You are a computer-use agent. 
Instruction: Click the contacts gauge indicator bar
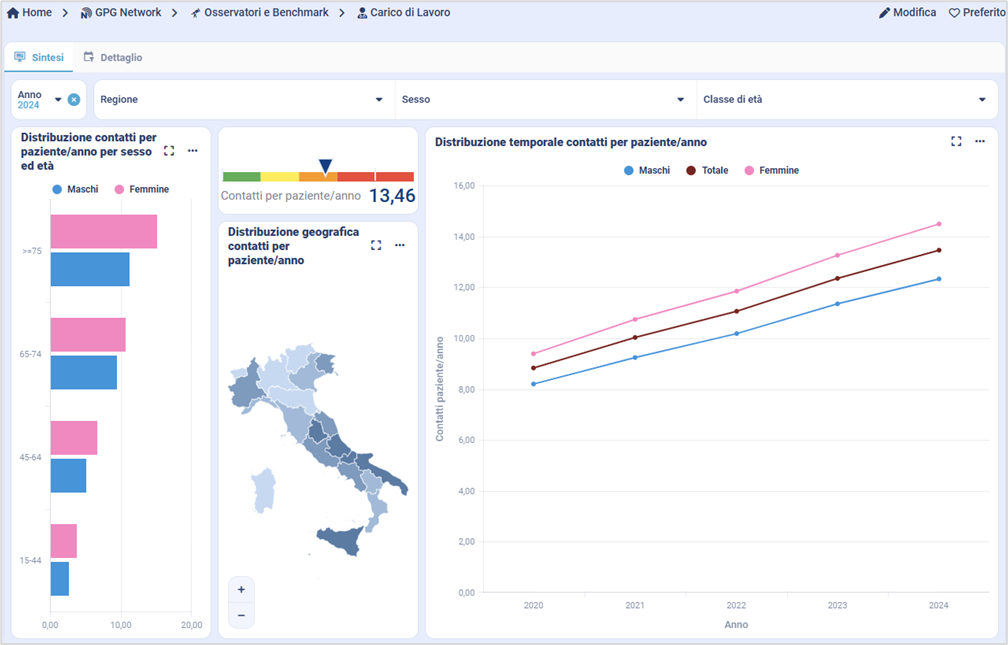point(318,176)
